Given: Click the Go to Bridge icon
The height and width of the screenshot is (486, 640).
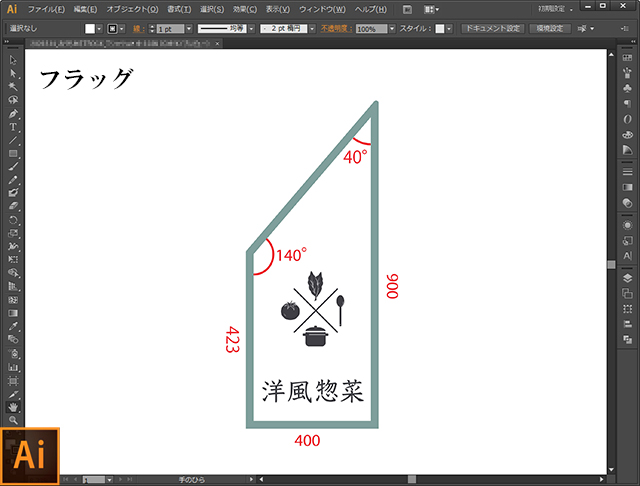Looking at the screenshot, I should coord(407,9).
